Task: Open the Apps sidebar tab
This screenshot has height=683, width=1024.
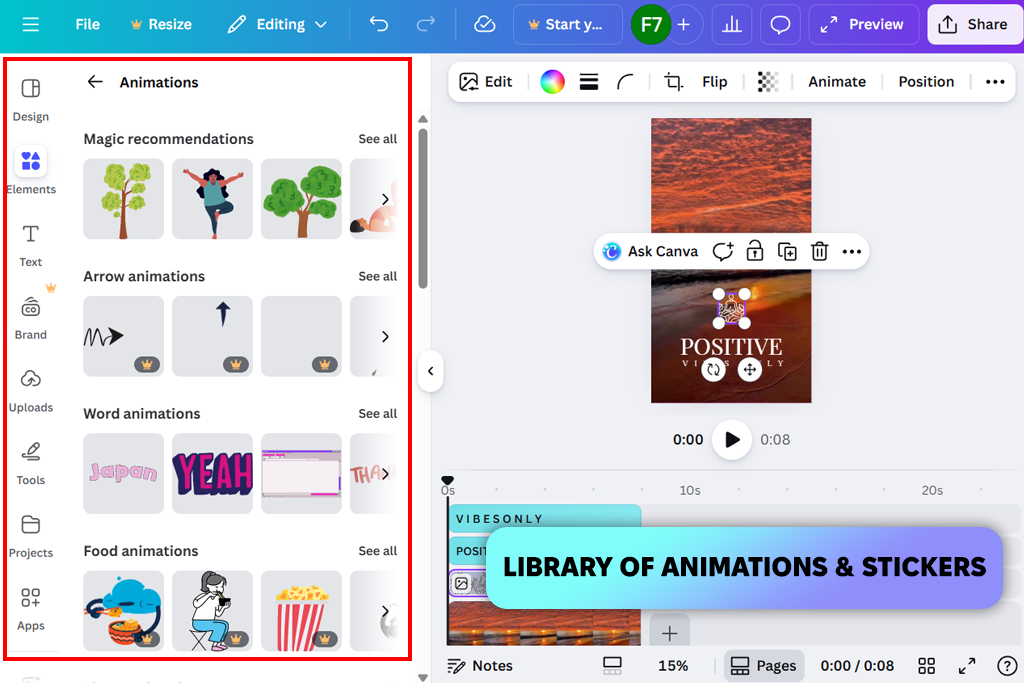Action: click(x=31, y=610)
